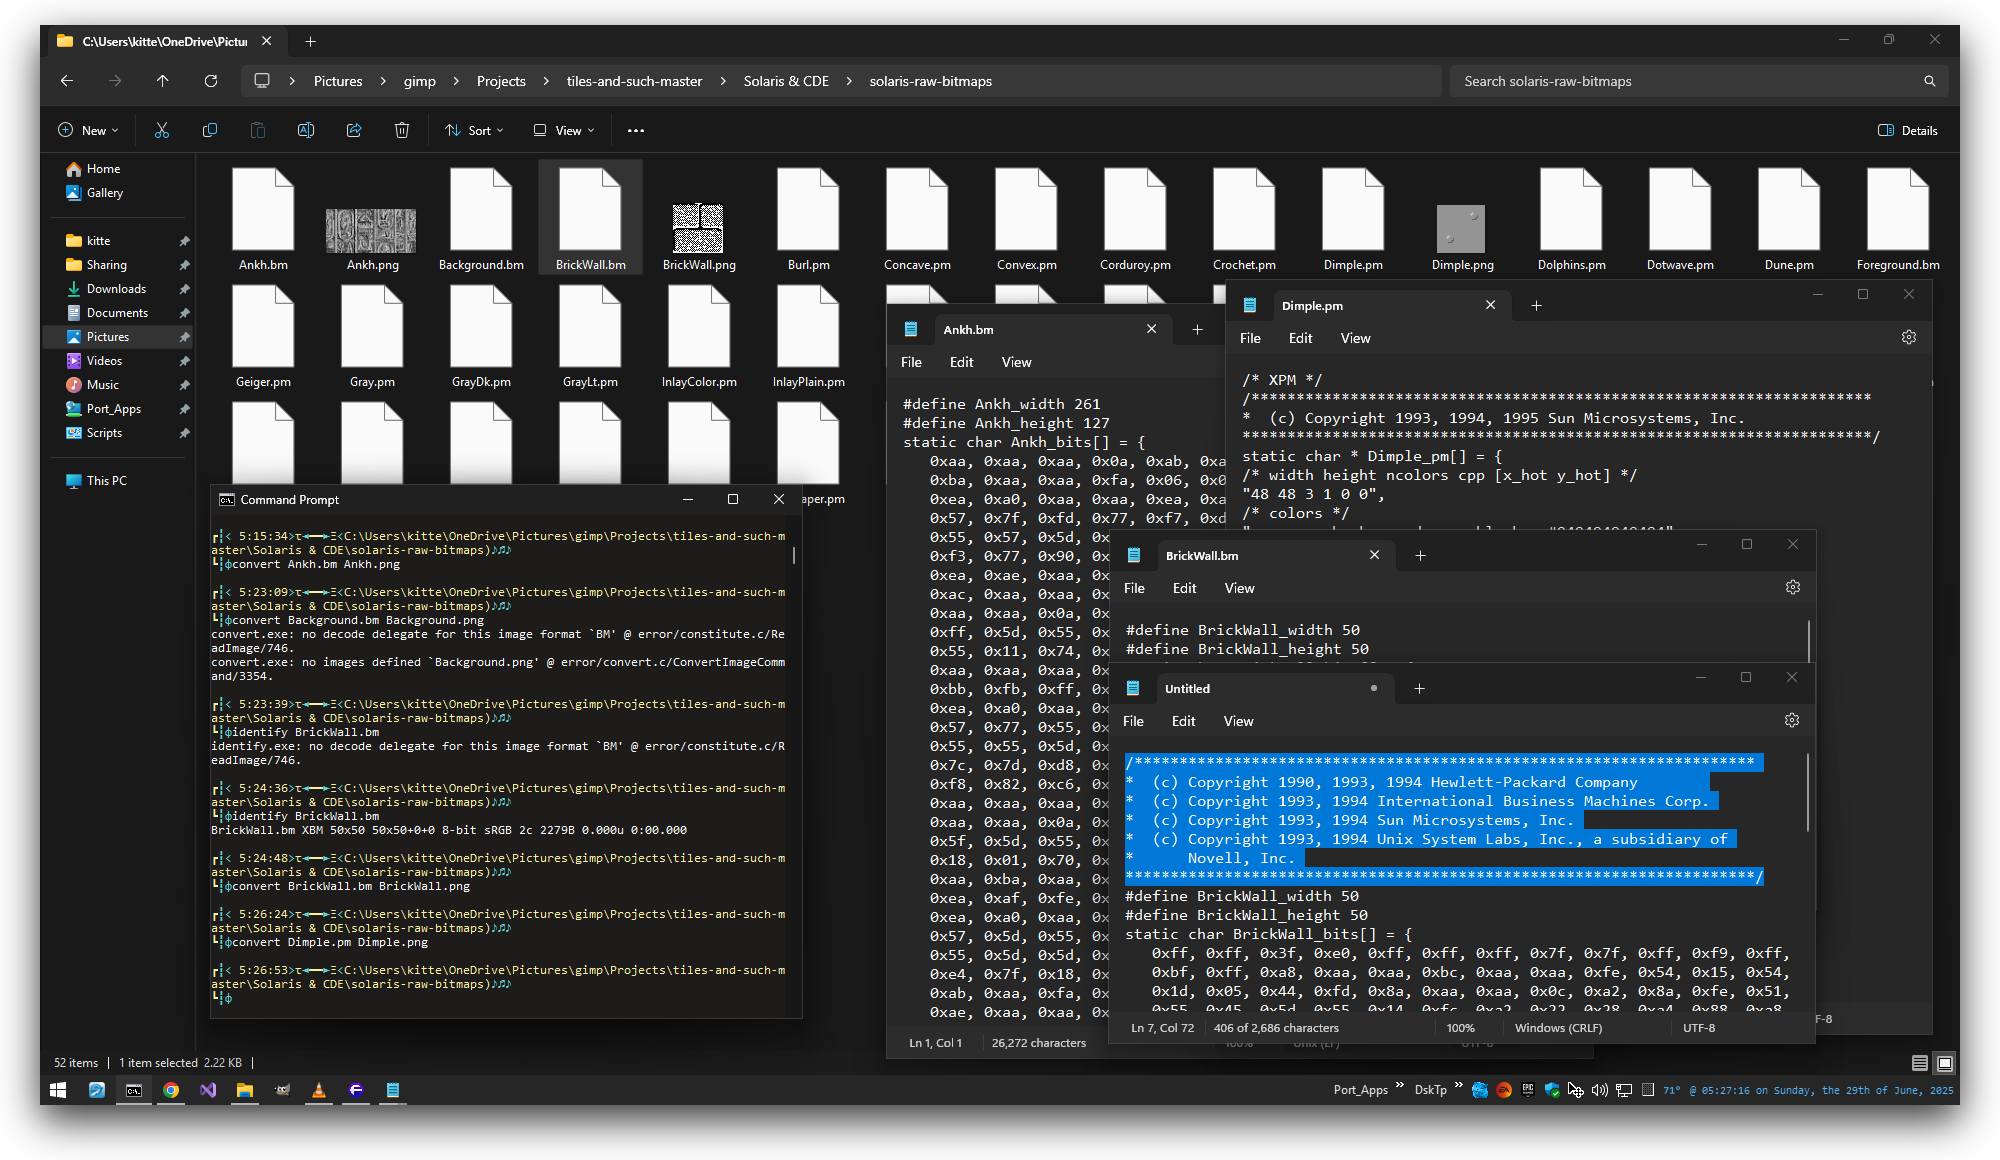The width and height of the screenshot is (2000, 1160).
Task: Refresh the Explorer folder view
Action: pyautogui.click(x=211, y=81)
